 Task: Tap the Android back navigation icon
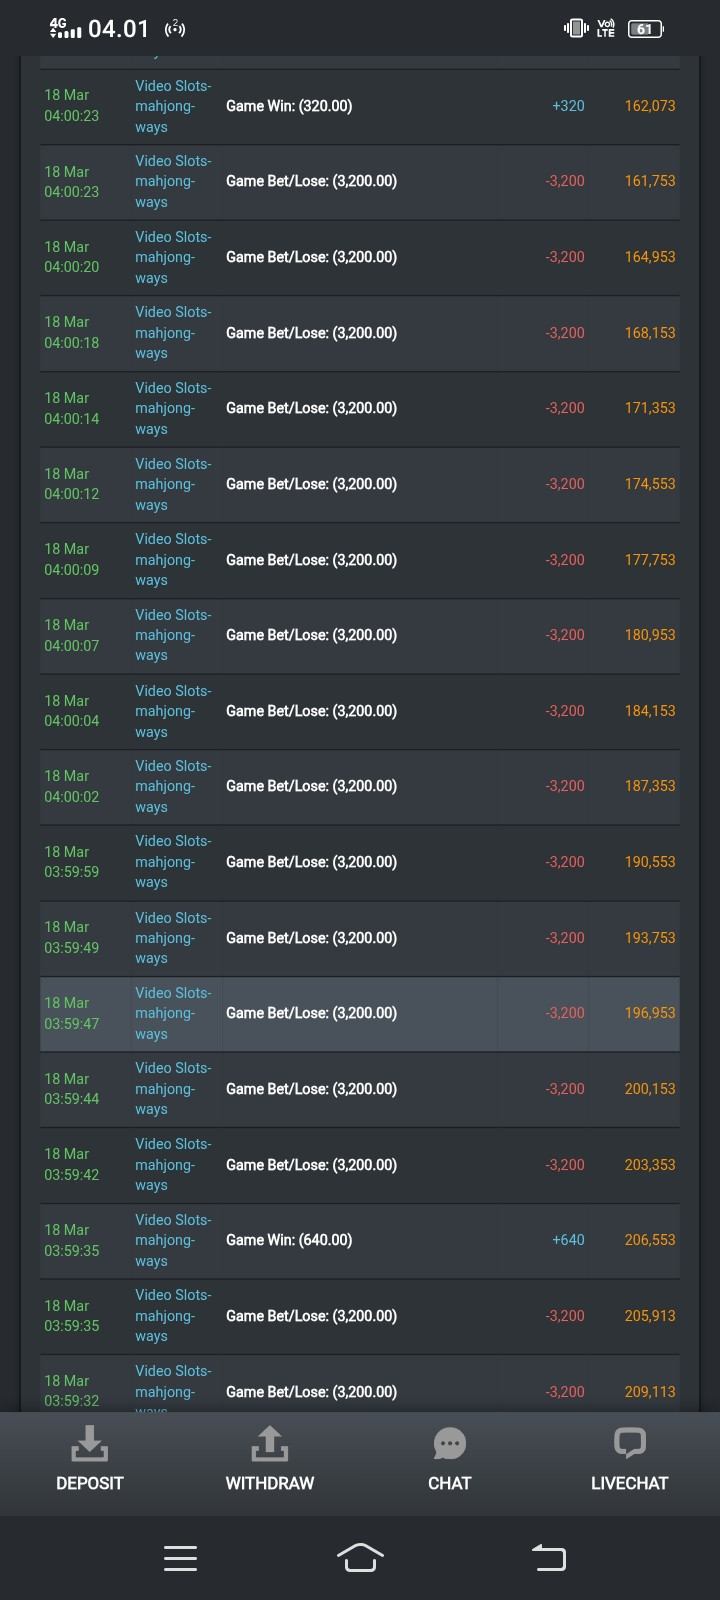[x=549, y=1557]
